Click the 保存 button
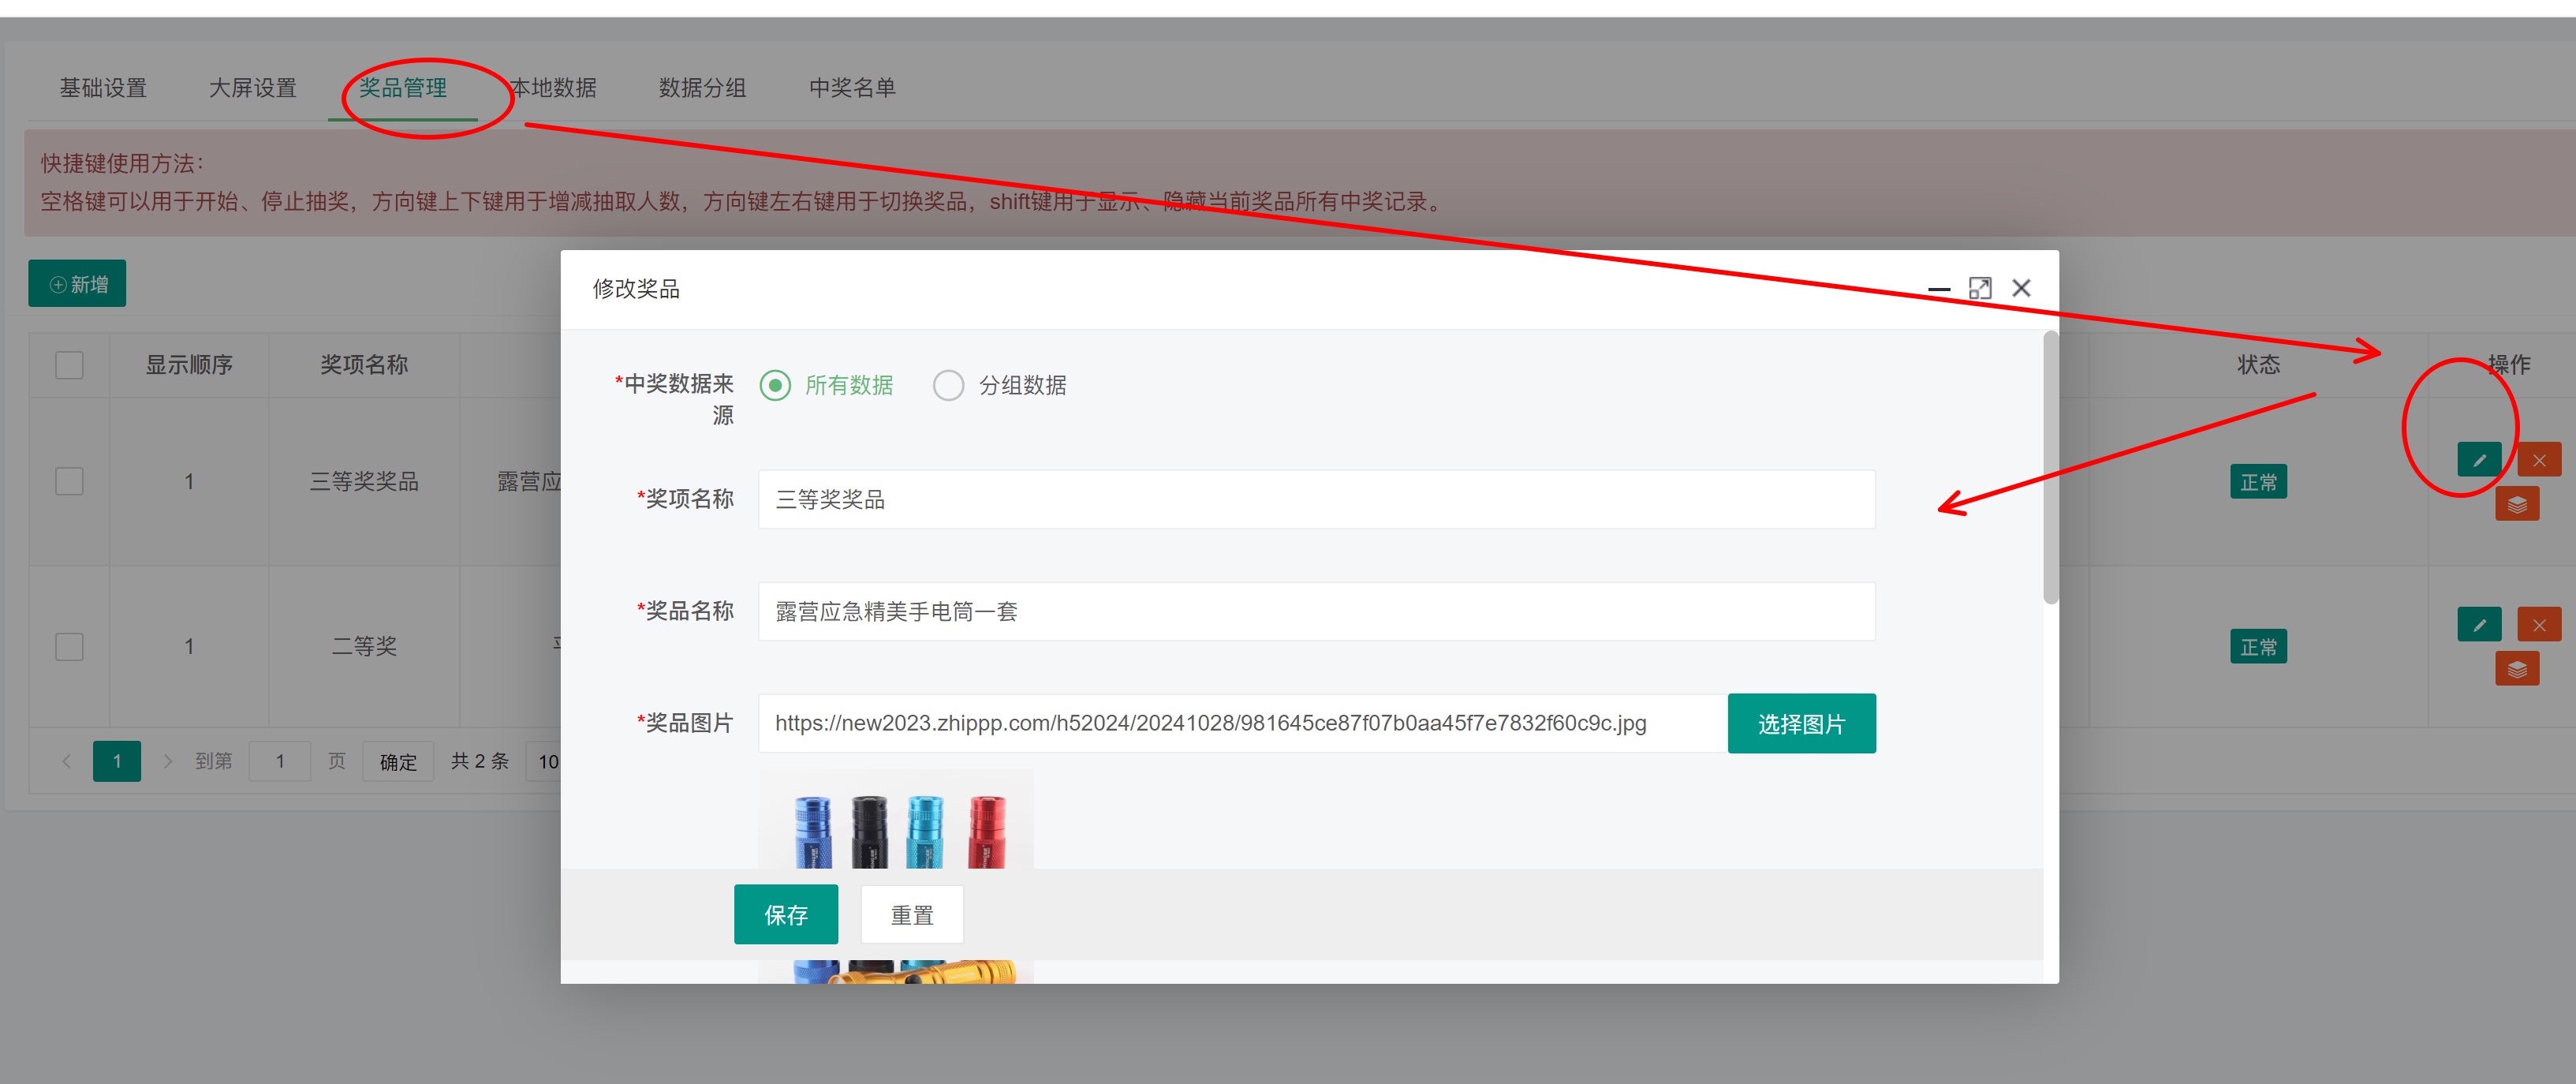2576x1084 pixels. pos(785,914)
